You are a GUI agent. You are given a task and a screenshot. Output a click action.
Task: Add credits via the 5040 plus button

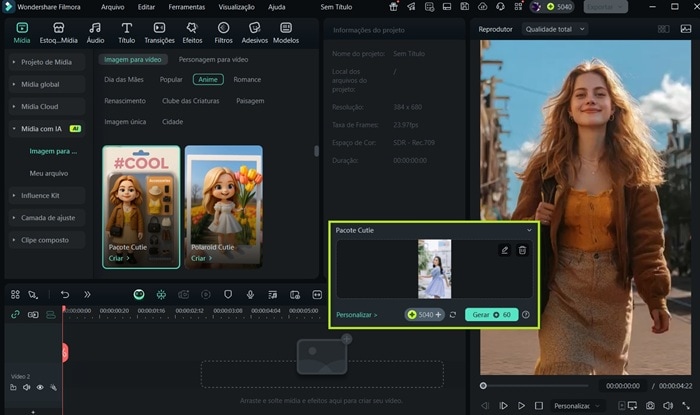pos(438,315)
